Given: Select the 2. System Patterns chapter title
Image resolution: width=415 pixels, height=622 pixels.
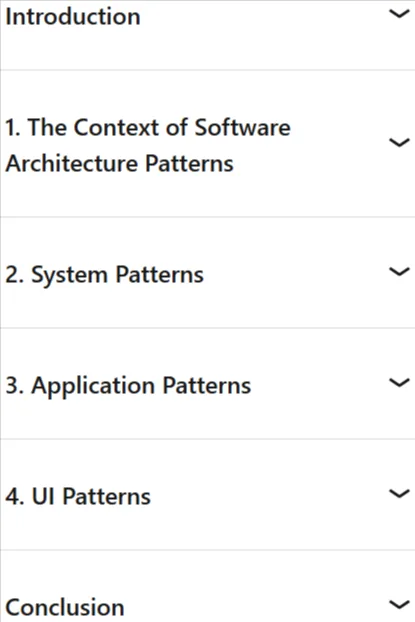Looking at the screenshot, I should pos(104,275).
